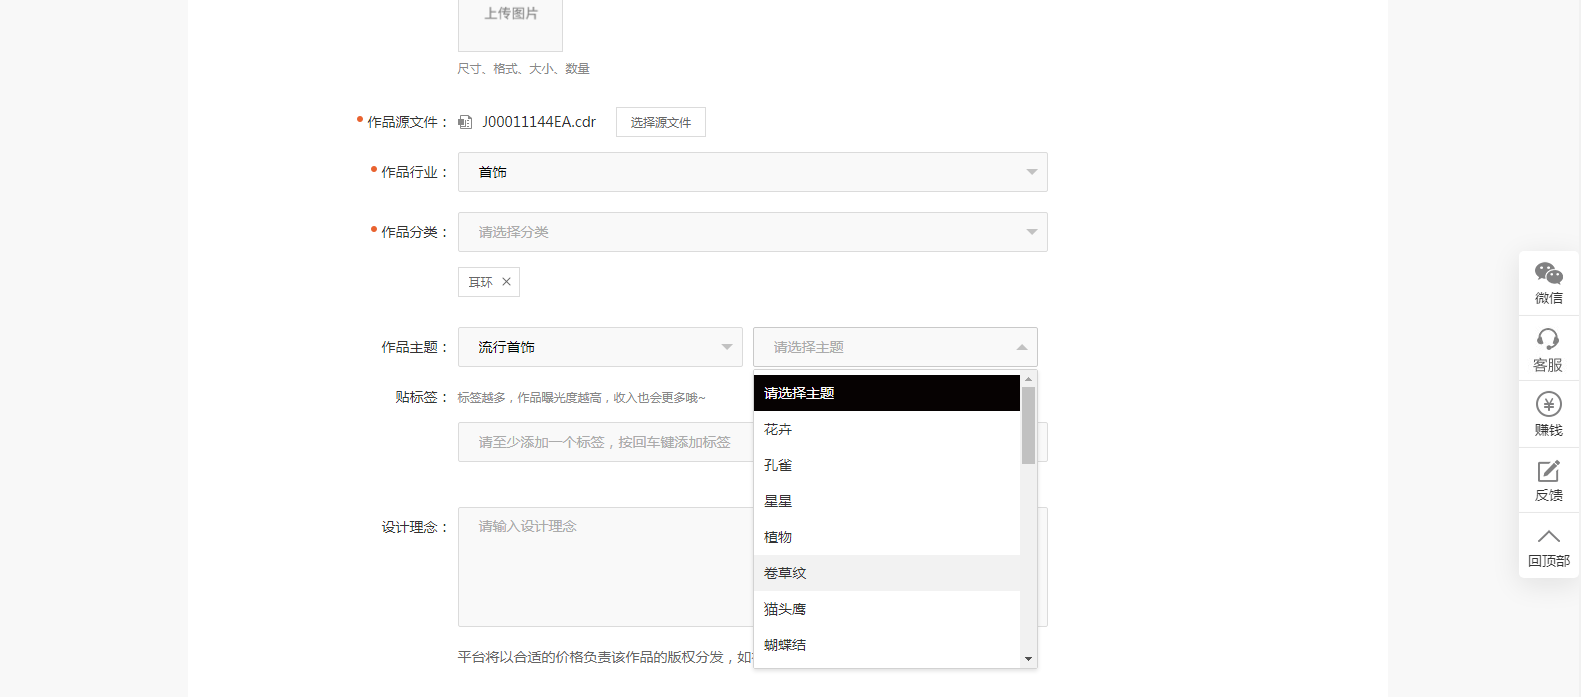The height and width of the screenshot is (697, 1581).
Task: Click the 标签越多 tag hint text
Action: pyautogui.click(x=581, y=398)
